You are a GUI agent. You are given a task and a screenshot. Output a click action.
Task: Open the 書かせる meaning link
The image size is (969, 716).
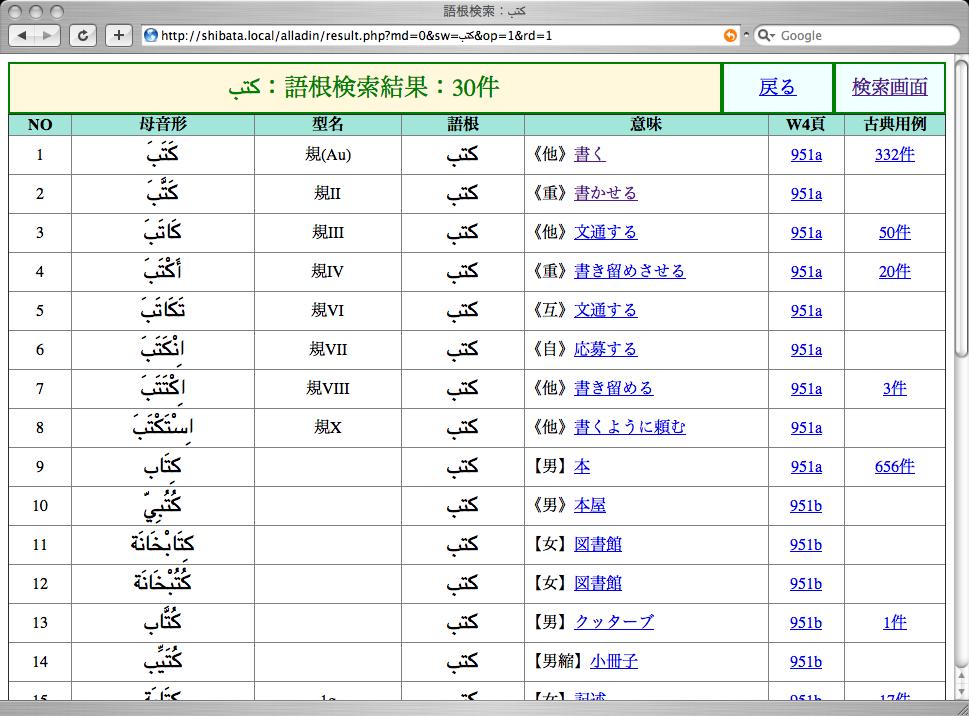tap(605, 193)
